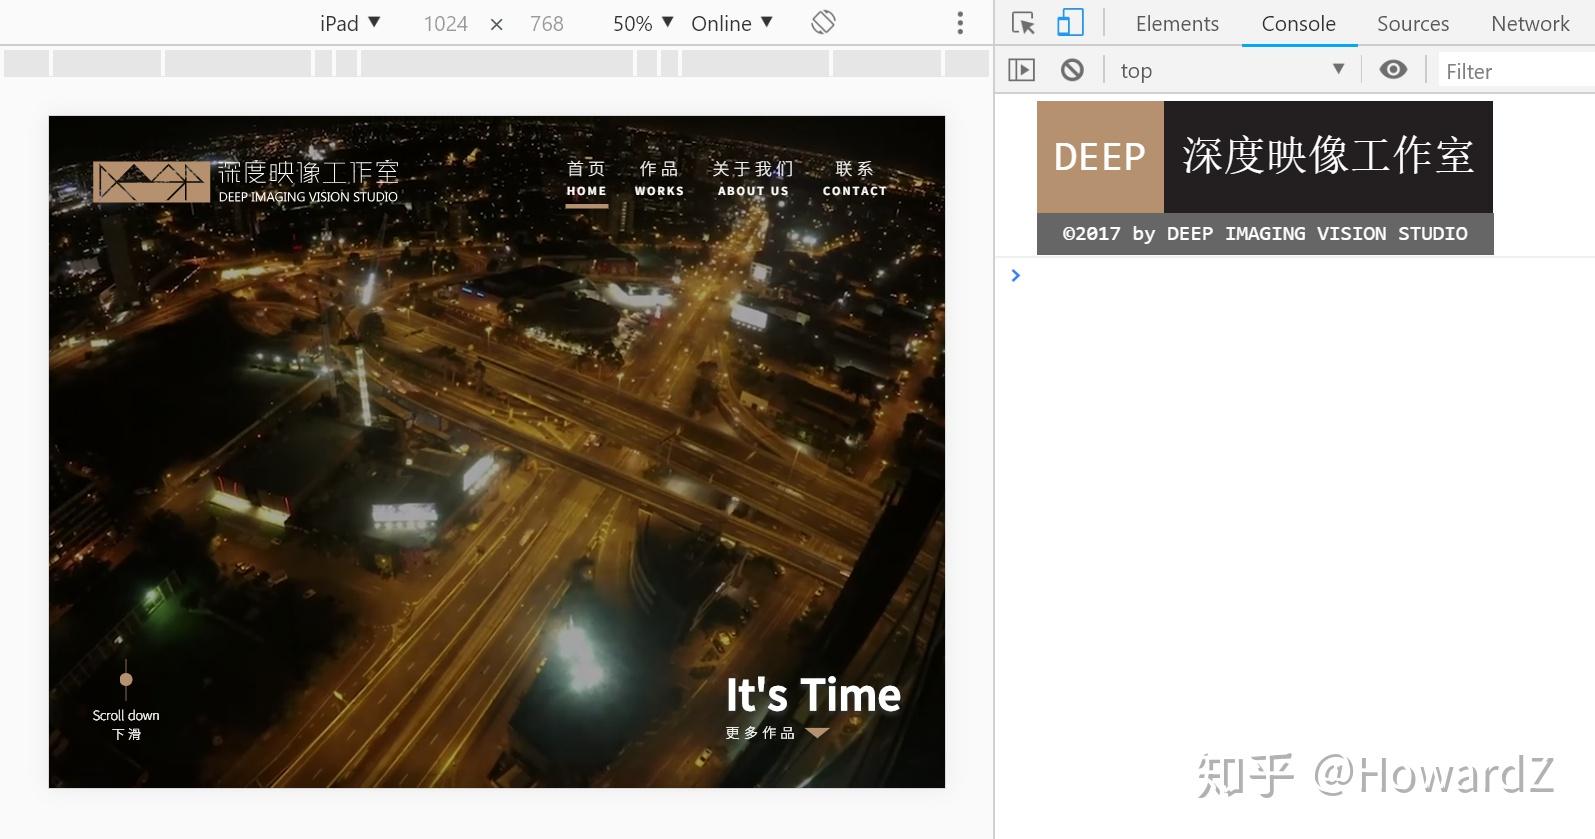This screenshot has height=839, width=1595.
Task: Open the device toolbar three-dot menu
Action: 960,23
